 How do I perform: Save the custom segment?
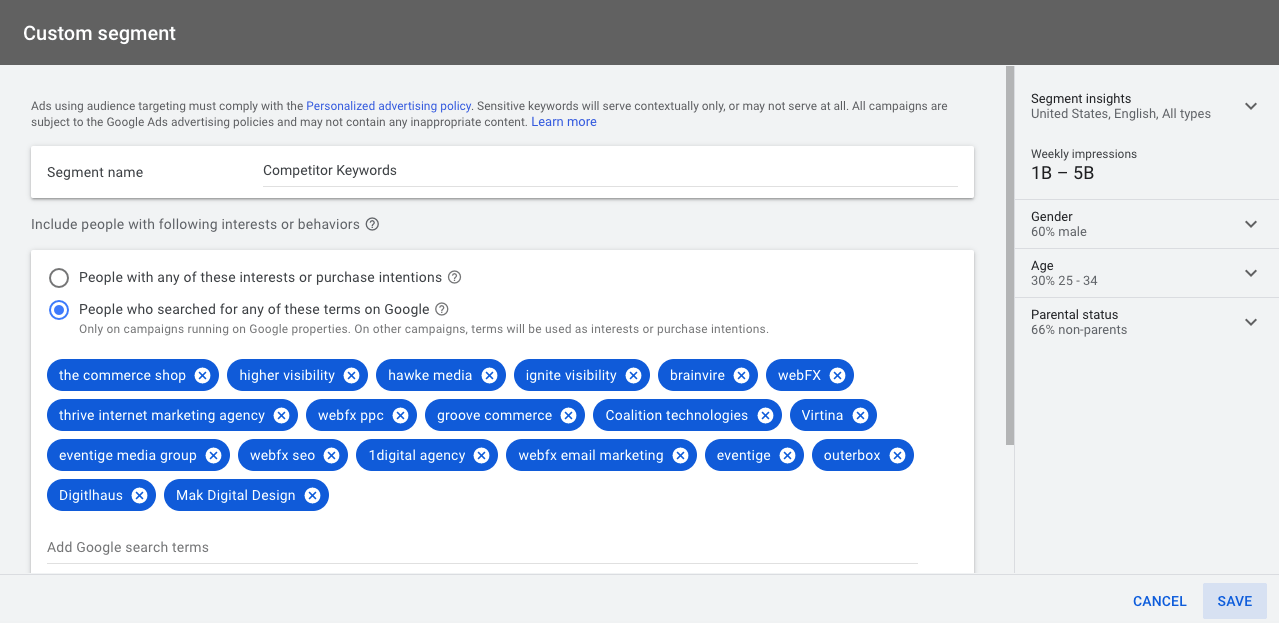click(1235, 601)
